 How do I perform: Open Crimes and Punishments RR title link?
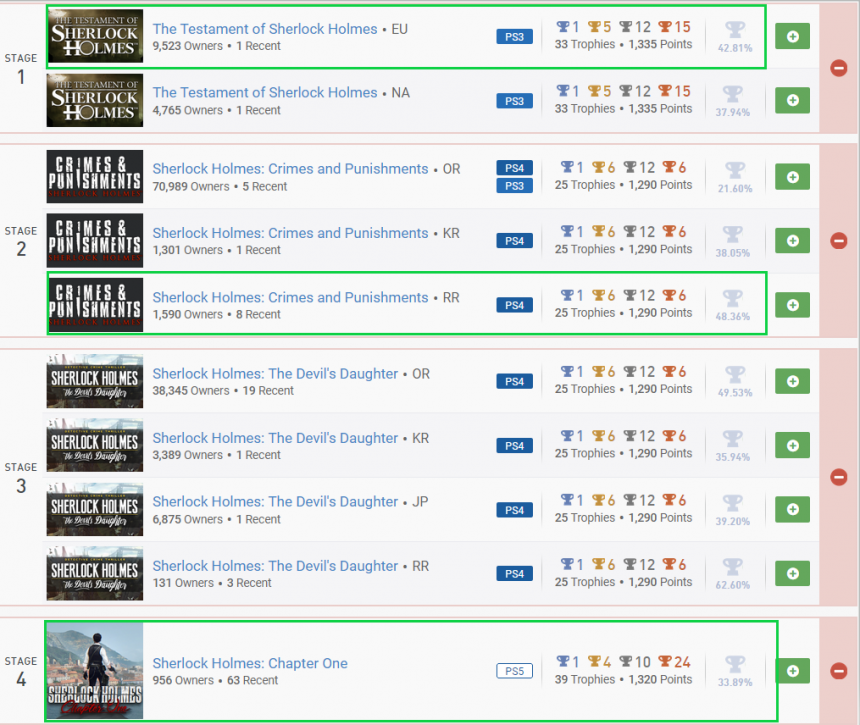290,297
